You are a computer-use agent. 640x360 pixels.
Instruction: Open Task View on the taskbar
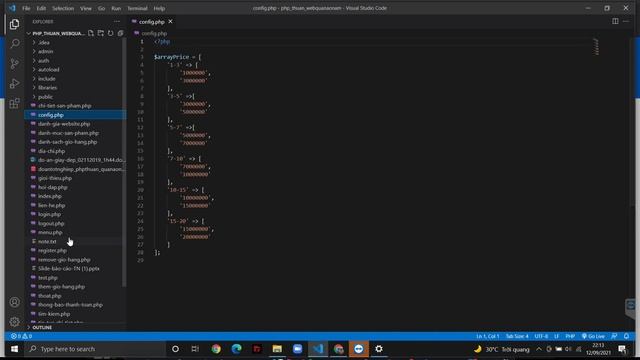[x=195, y=349]
